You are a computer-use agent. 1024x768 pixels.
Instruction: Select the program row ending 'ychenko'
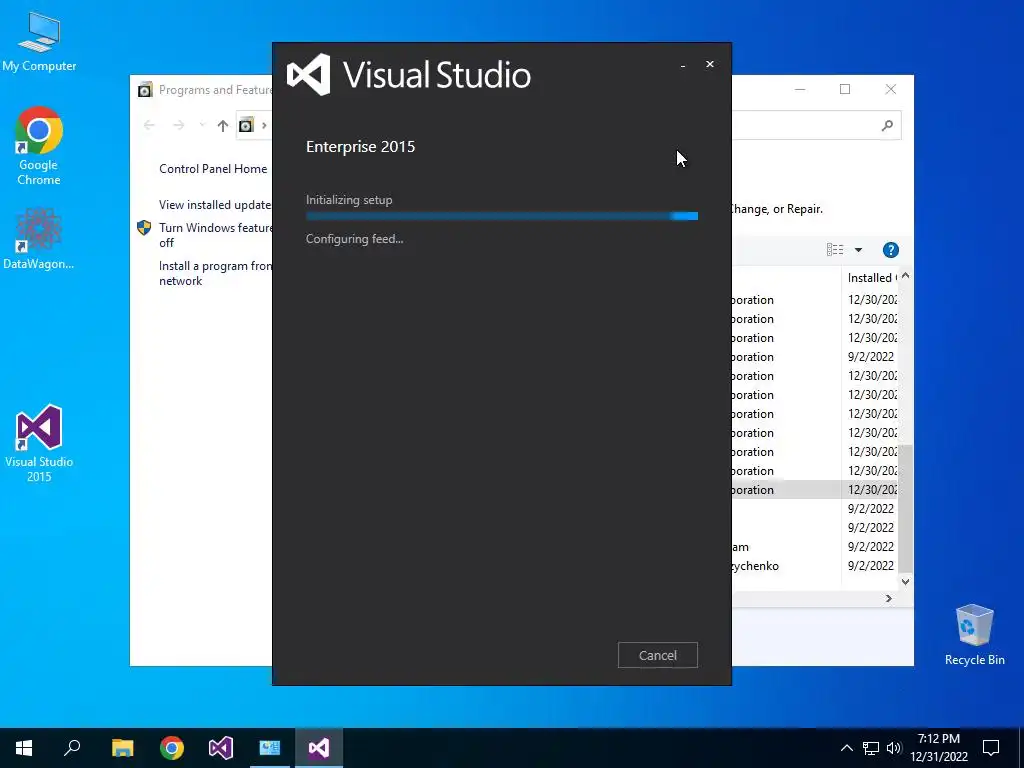coord(815,566)
